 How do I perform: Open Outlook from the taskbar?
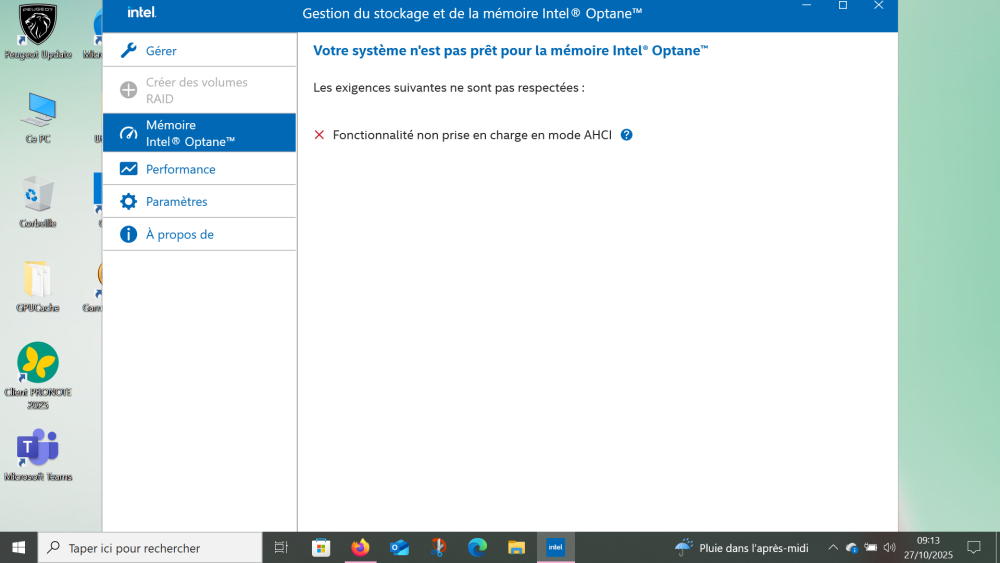click(x=399, y=548)
